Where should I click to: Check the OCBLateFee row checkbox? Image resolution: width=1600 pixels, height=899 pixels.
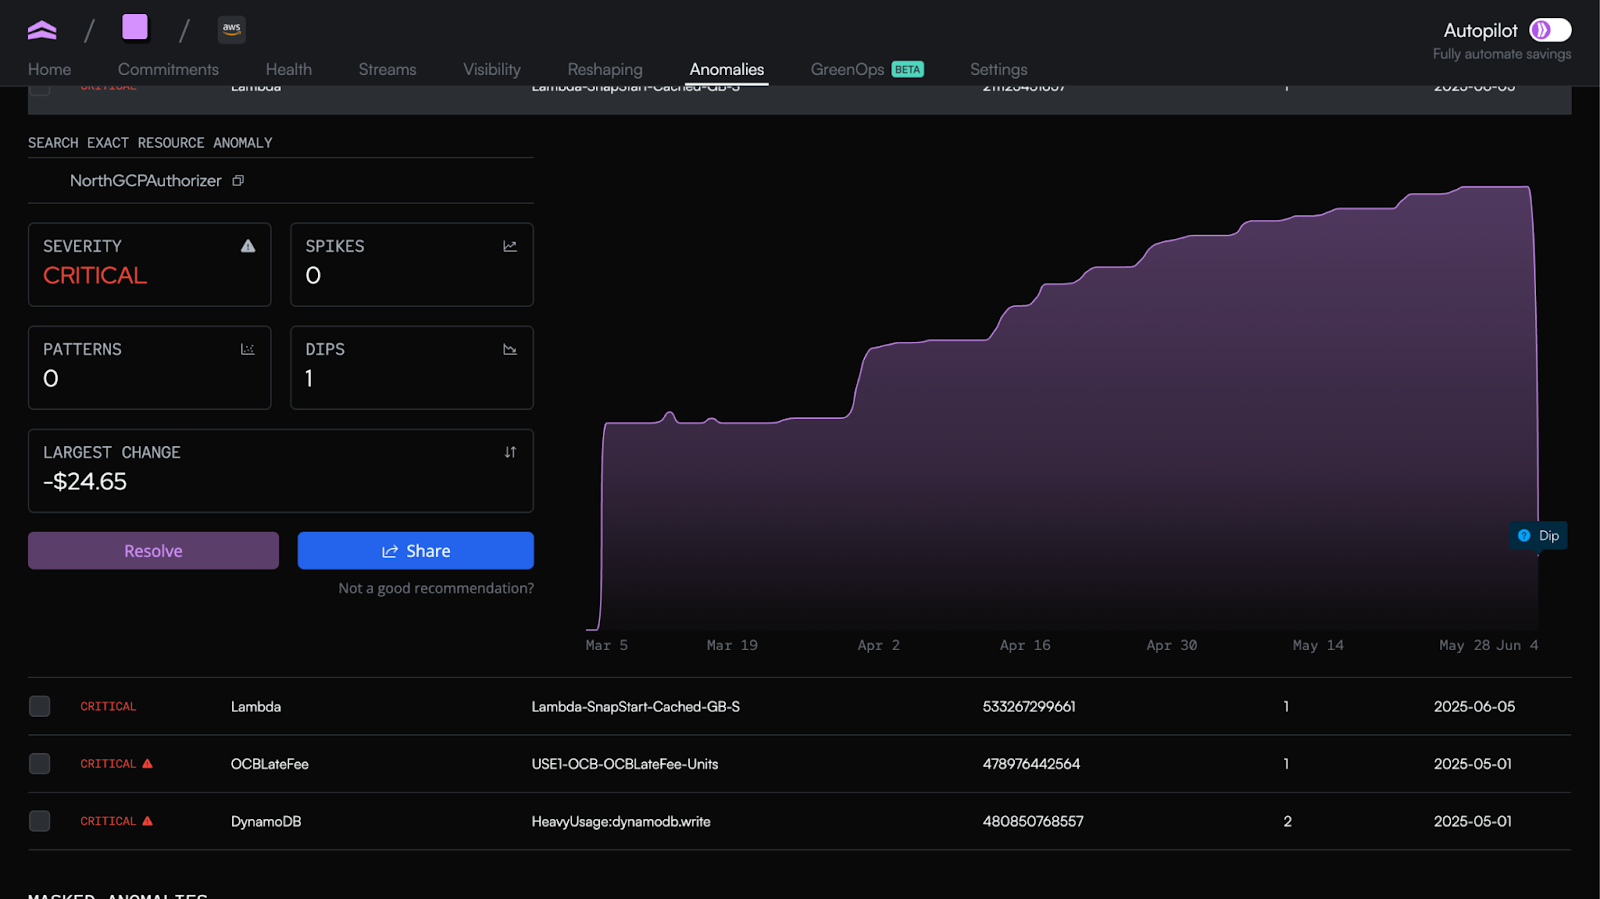pos(39,764)
